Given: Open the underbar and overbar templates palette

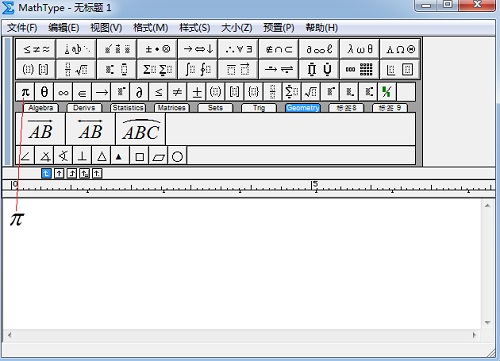Looking at the screenshot, I should pyautogui.click(x=238, y=69).
